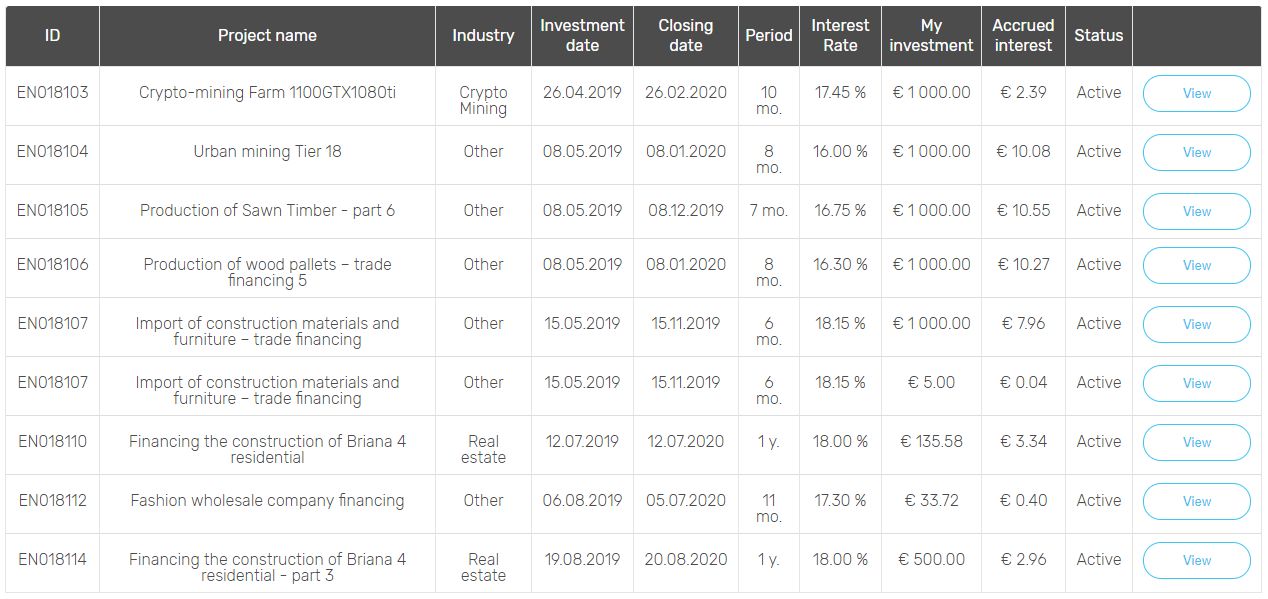The height and width of the screenshot is (599, 1268).
Task: Open View for Crypto-mining Farm project
Action: [1196, 93]
